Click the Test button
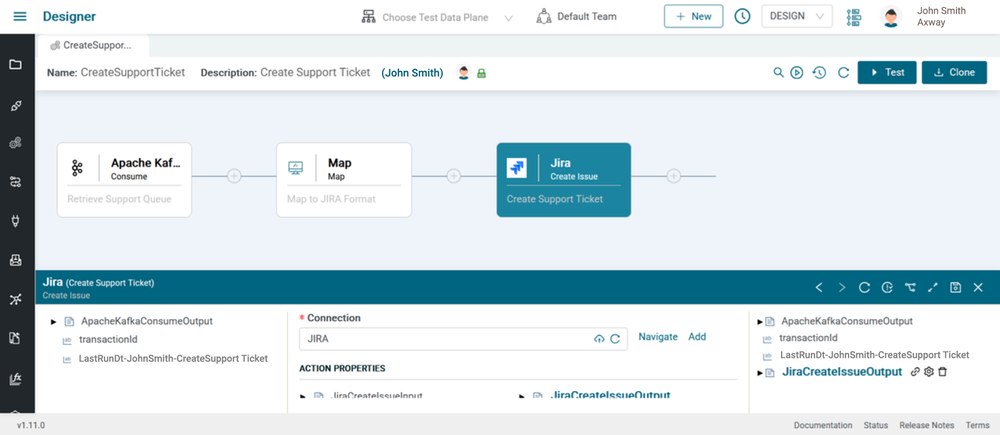The height and width of the screenshot is (435, 1000). (887, 73)
